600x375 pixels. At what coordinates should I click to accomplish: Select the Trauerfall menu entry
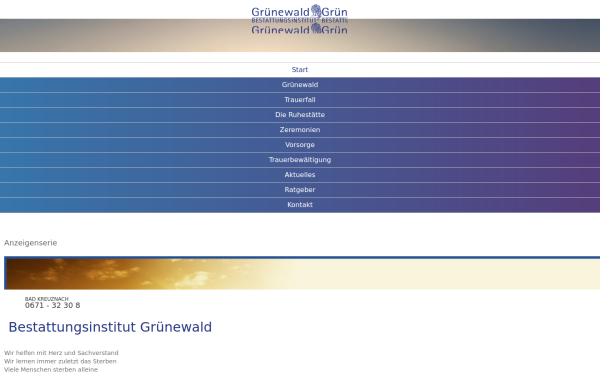tap(300, 99)
